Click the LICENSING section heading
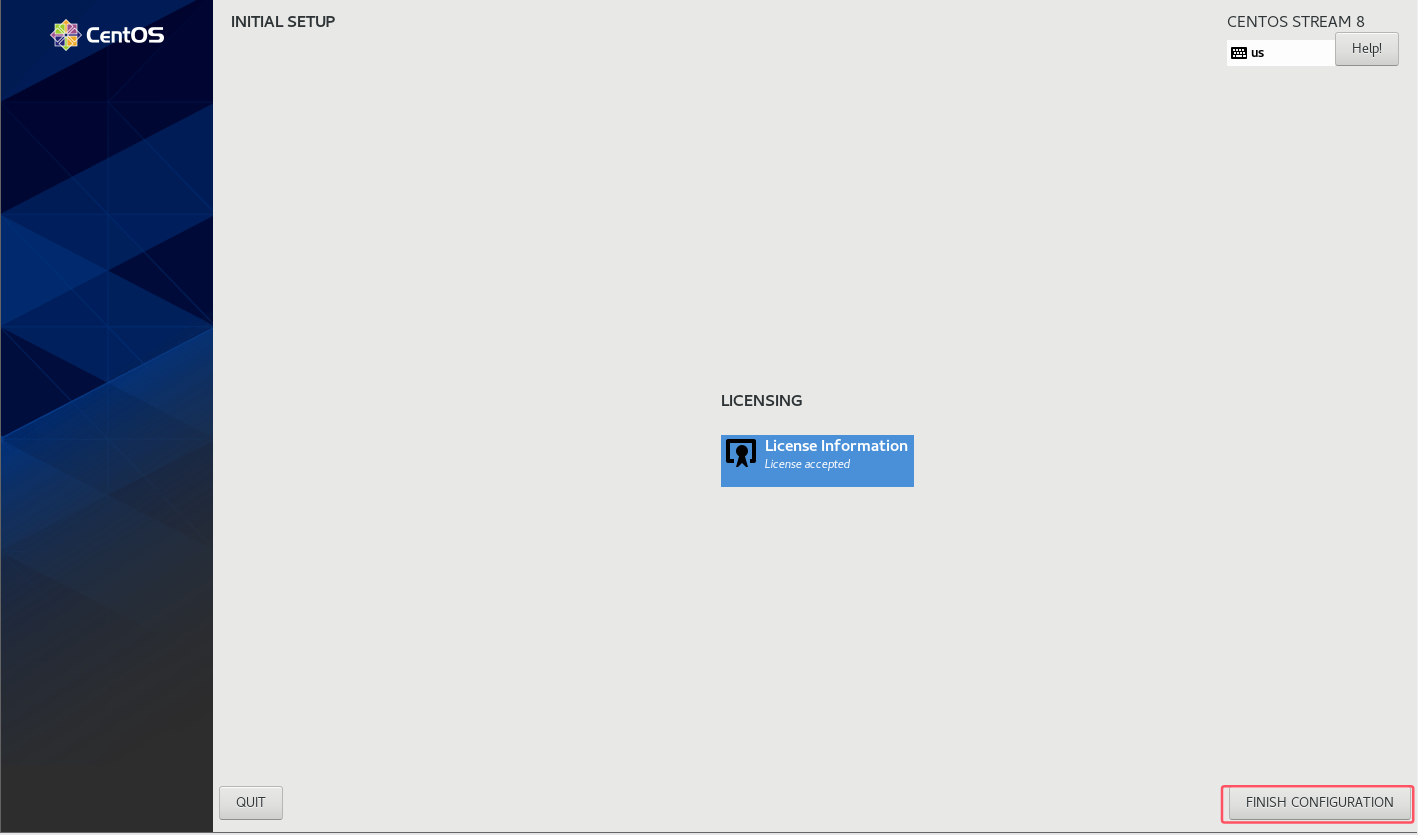 761,401
